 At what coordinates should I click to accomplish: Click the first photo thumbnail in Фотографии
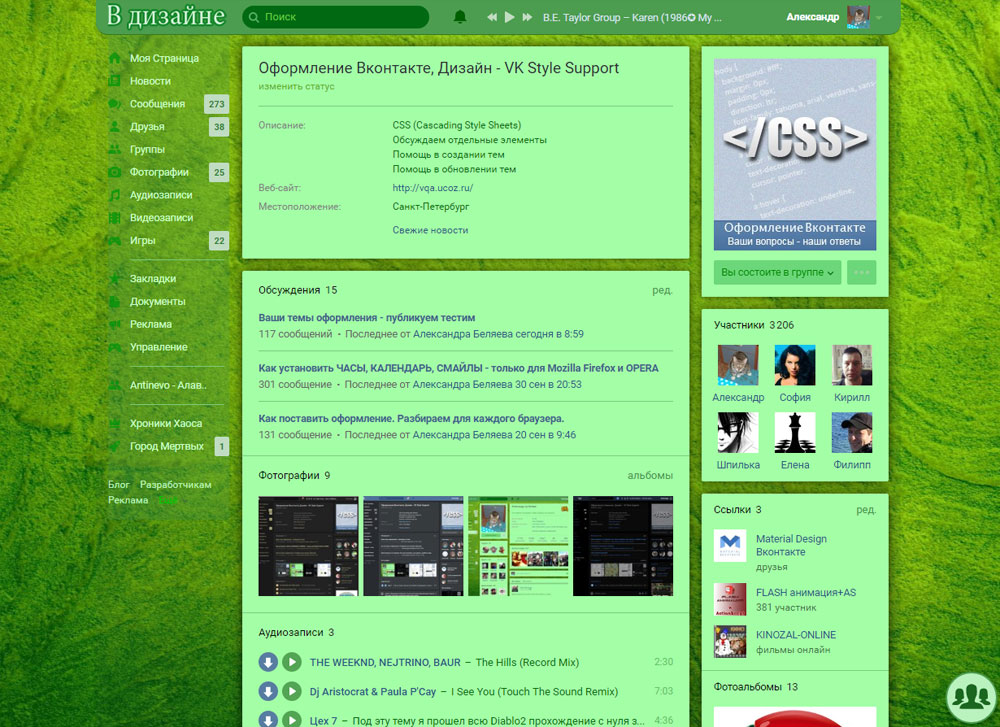point(308,545)
